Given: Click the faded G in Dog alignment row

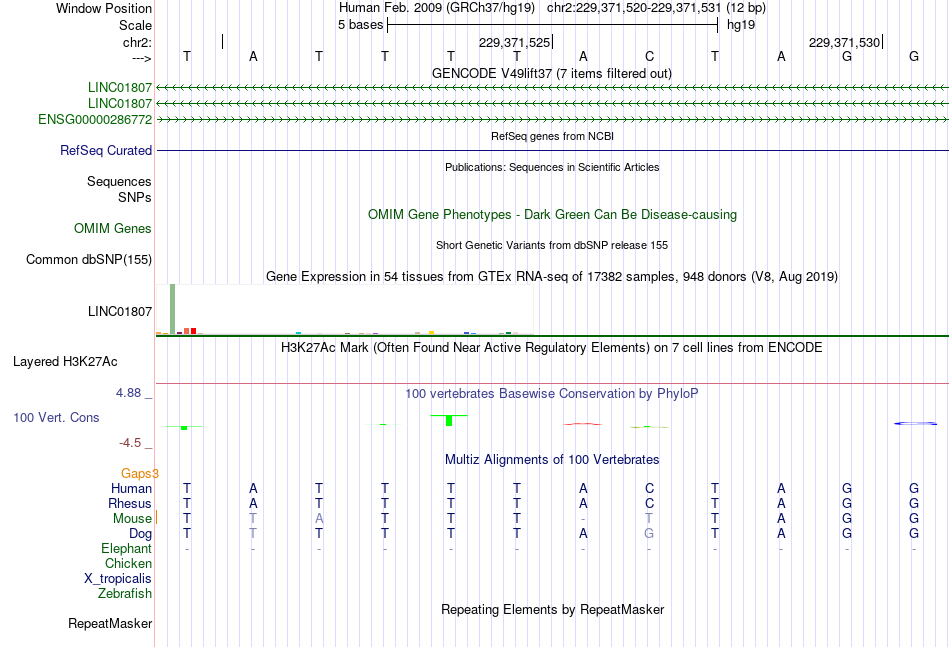Looking at the screenshot, I should 649,534.
